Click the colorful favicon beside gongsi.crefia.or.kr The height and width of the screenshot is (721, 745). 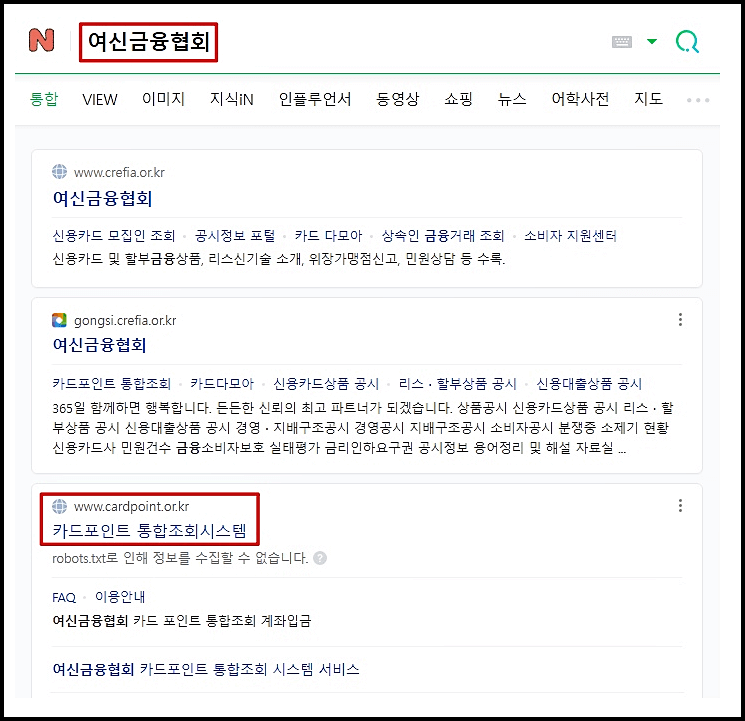tap(59, 320)
